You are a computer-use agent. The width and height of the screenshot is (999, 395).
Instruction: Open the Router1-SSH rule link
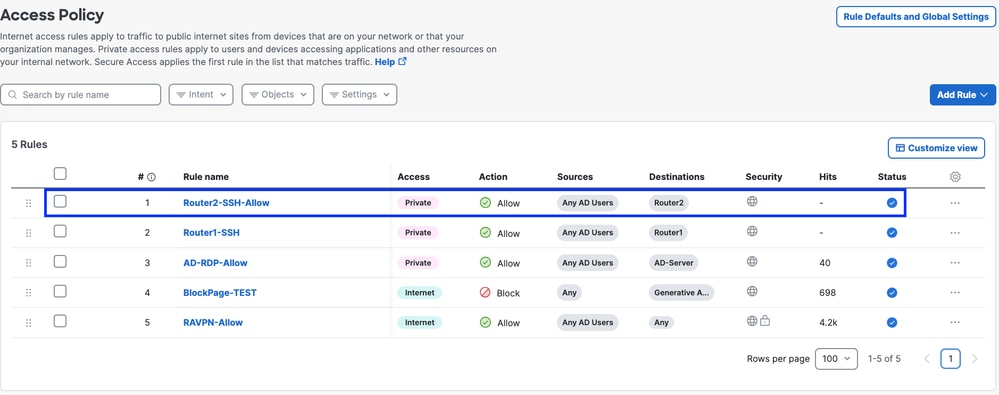tap(212, 233)
